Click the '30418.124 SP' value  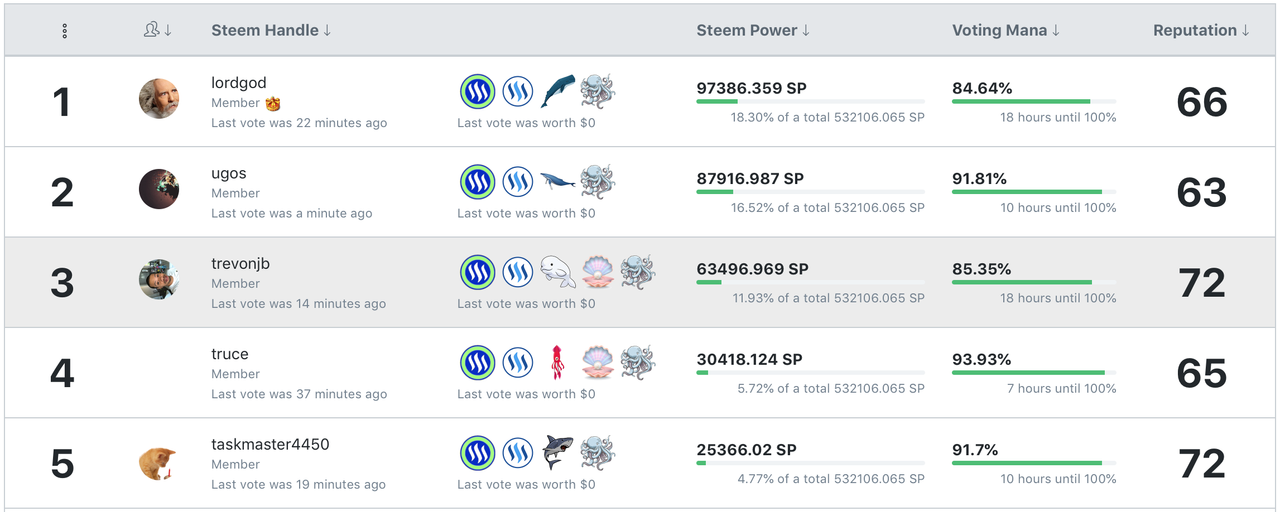(750, 359)
